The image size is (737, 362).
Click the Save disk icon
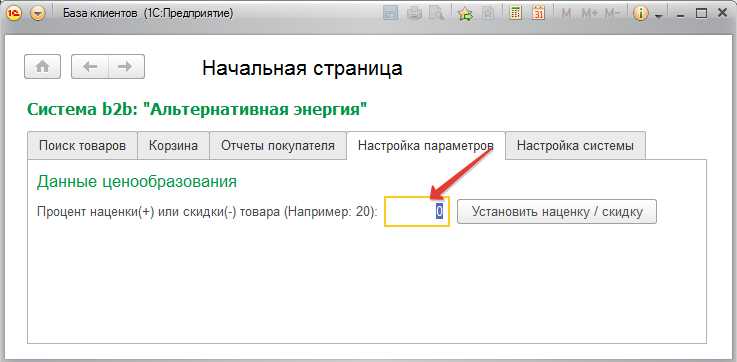(391, 14)
